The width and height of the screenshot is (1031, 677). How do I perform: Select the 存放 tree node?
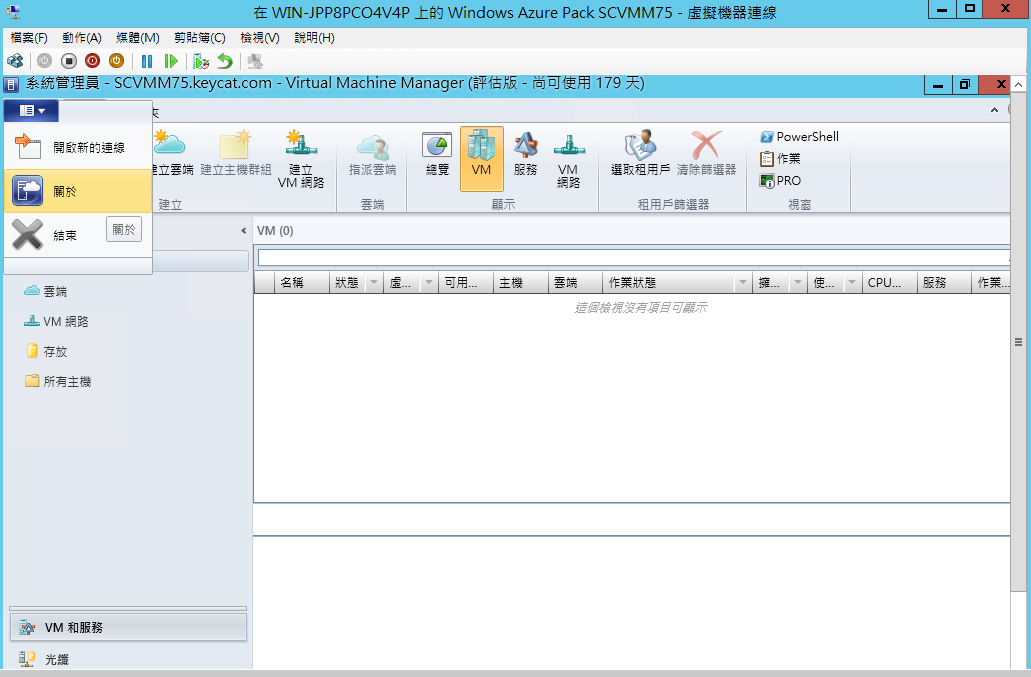[x=46, y=352]
